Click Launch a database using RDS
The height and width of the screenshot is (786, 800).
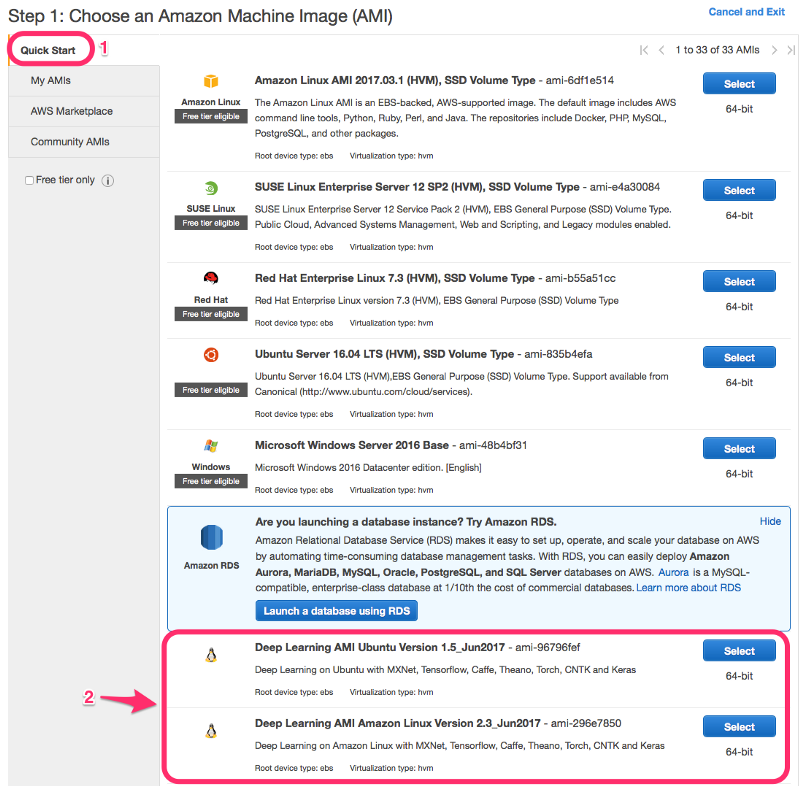(336, 611)
